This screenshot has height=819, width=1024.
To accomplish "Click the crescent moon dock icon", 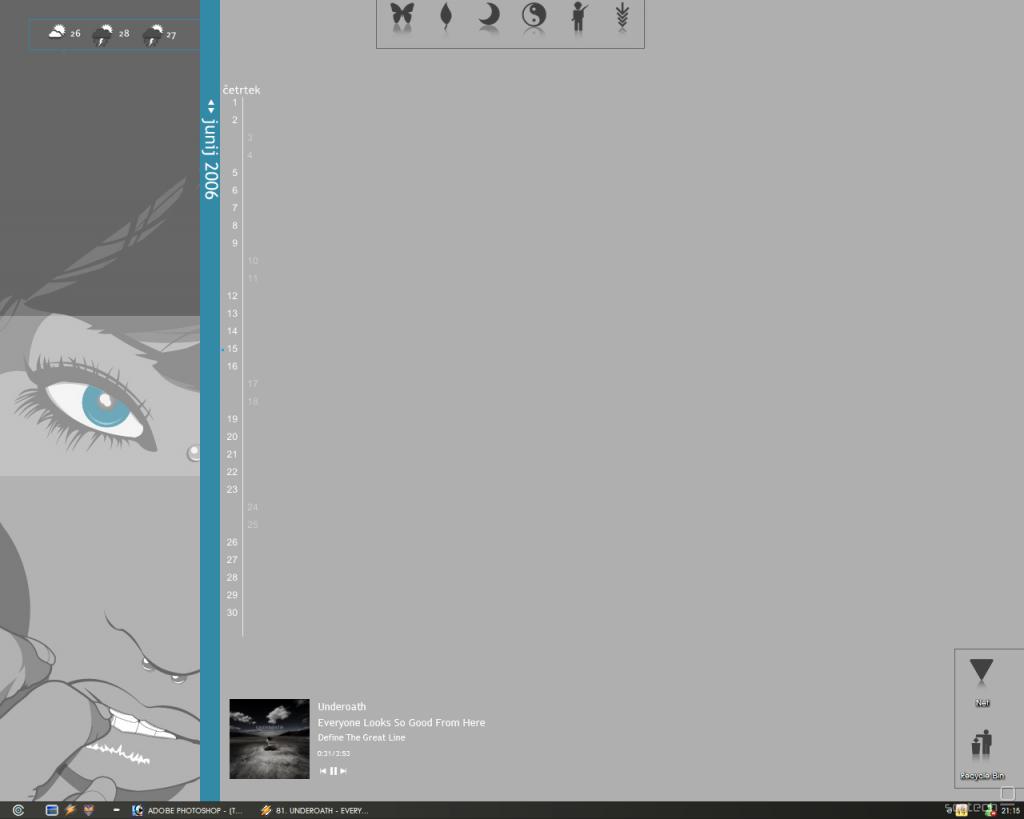I will pyautogui.click(x=489, y=15).
